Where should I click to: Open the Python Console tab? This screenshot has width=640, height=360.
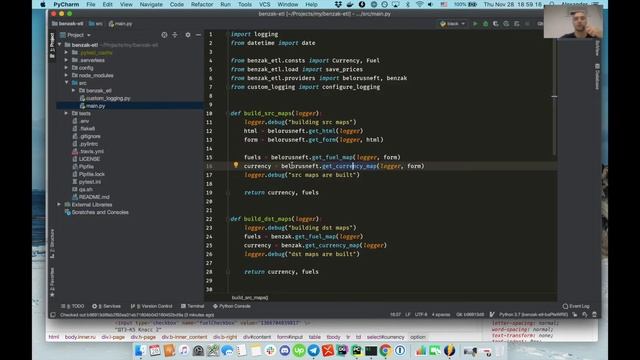232,306
